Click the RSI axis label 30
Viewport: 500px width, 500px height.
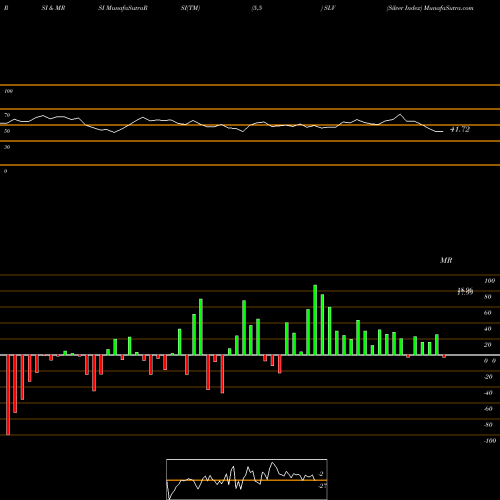[7, 147]
